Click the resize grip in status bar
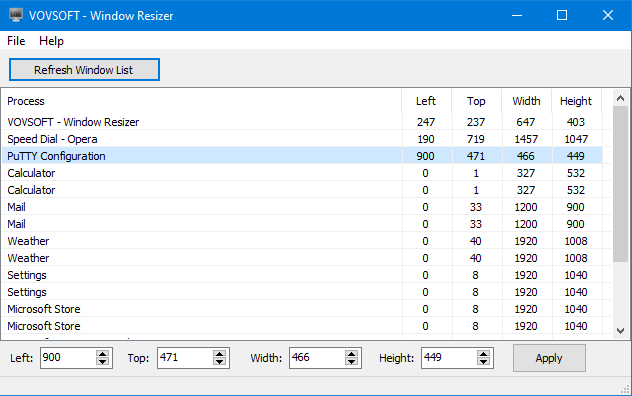Screen dimensions: 632x396 [x=625, y=389]
